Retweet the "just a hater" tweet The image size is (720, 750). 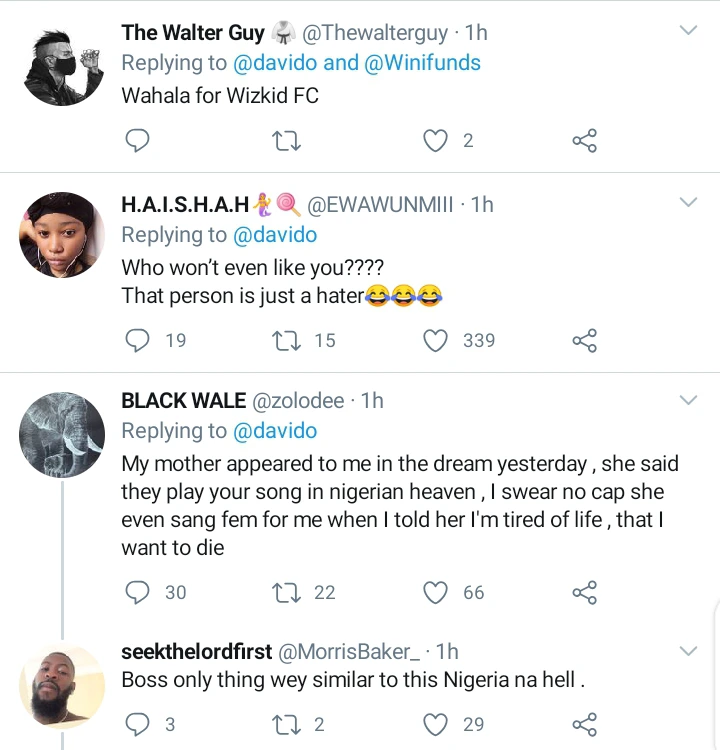(x=287, y=341)
